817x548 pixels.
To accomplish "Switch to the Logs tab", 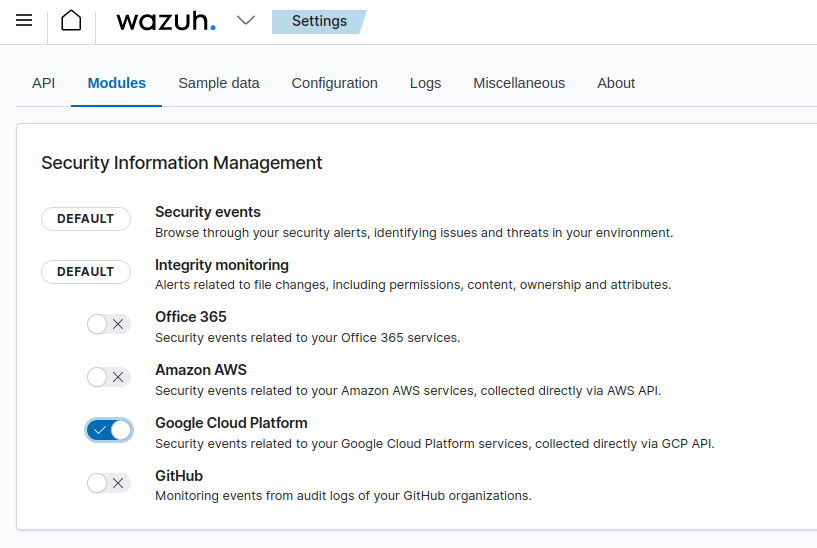I will [425, 83].
